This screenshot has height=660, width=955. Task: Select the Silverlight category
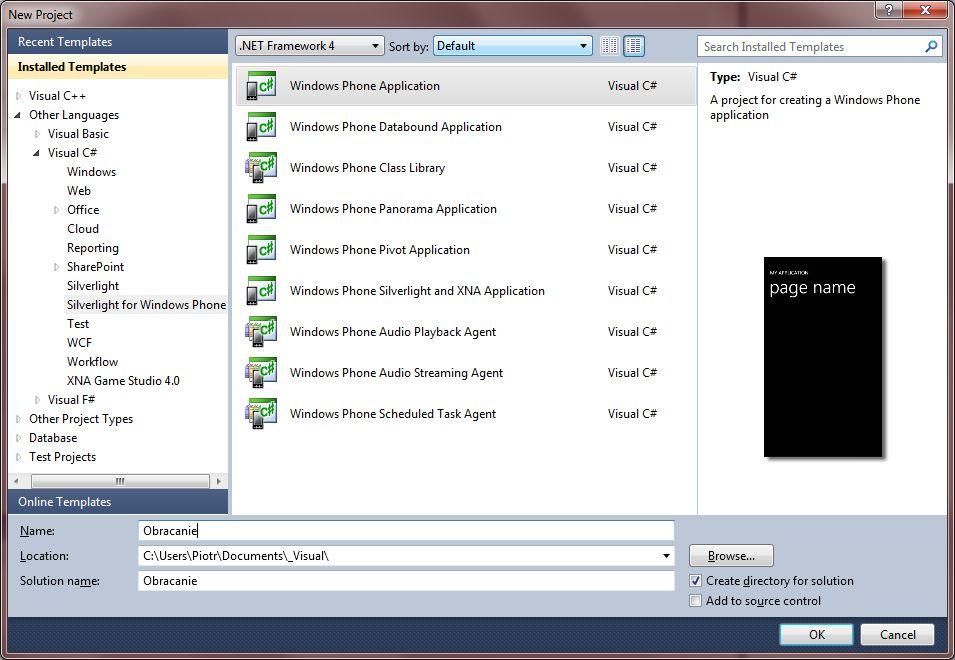pyautogui.click(x=93, y=286)
